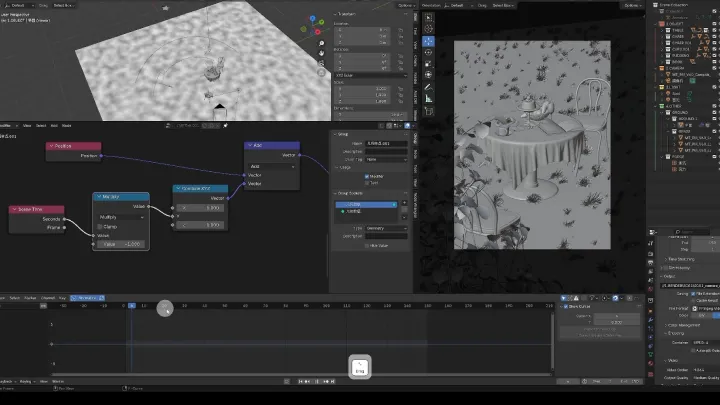Click the Value -1.000 field on Multiply node

click(121, 244)
